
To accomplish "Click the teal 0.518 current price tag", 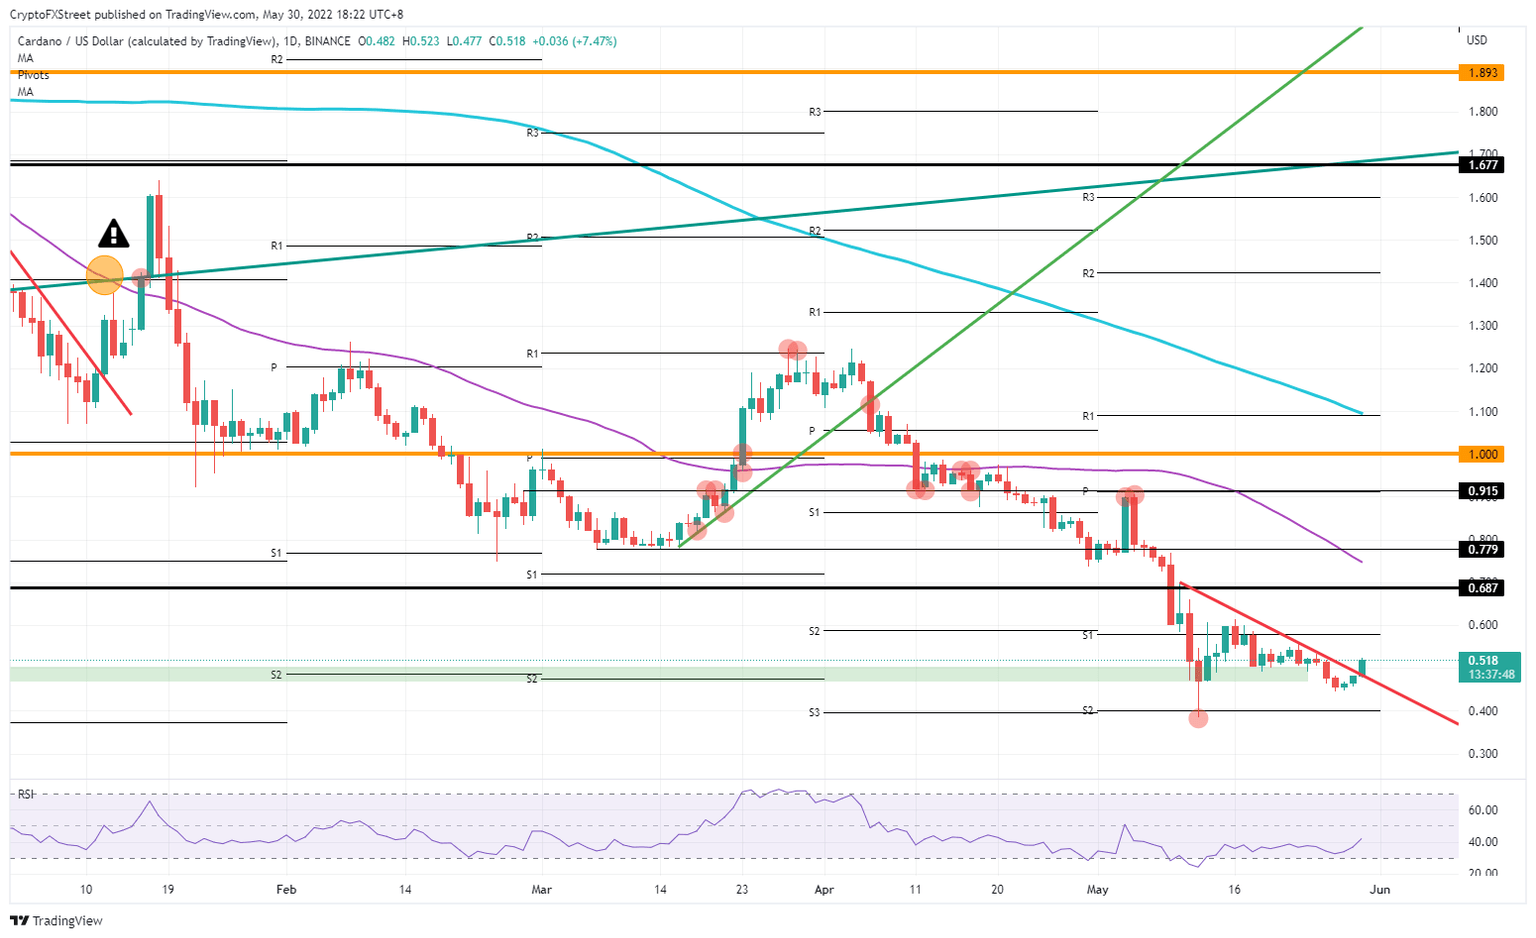I will [x=1482, y=660].
